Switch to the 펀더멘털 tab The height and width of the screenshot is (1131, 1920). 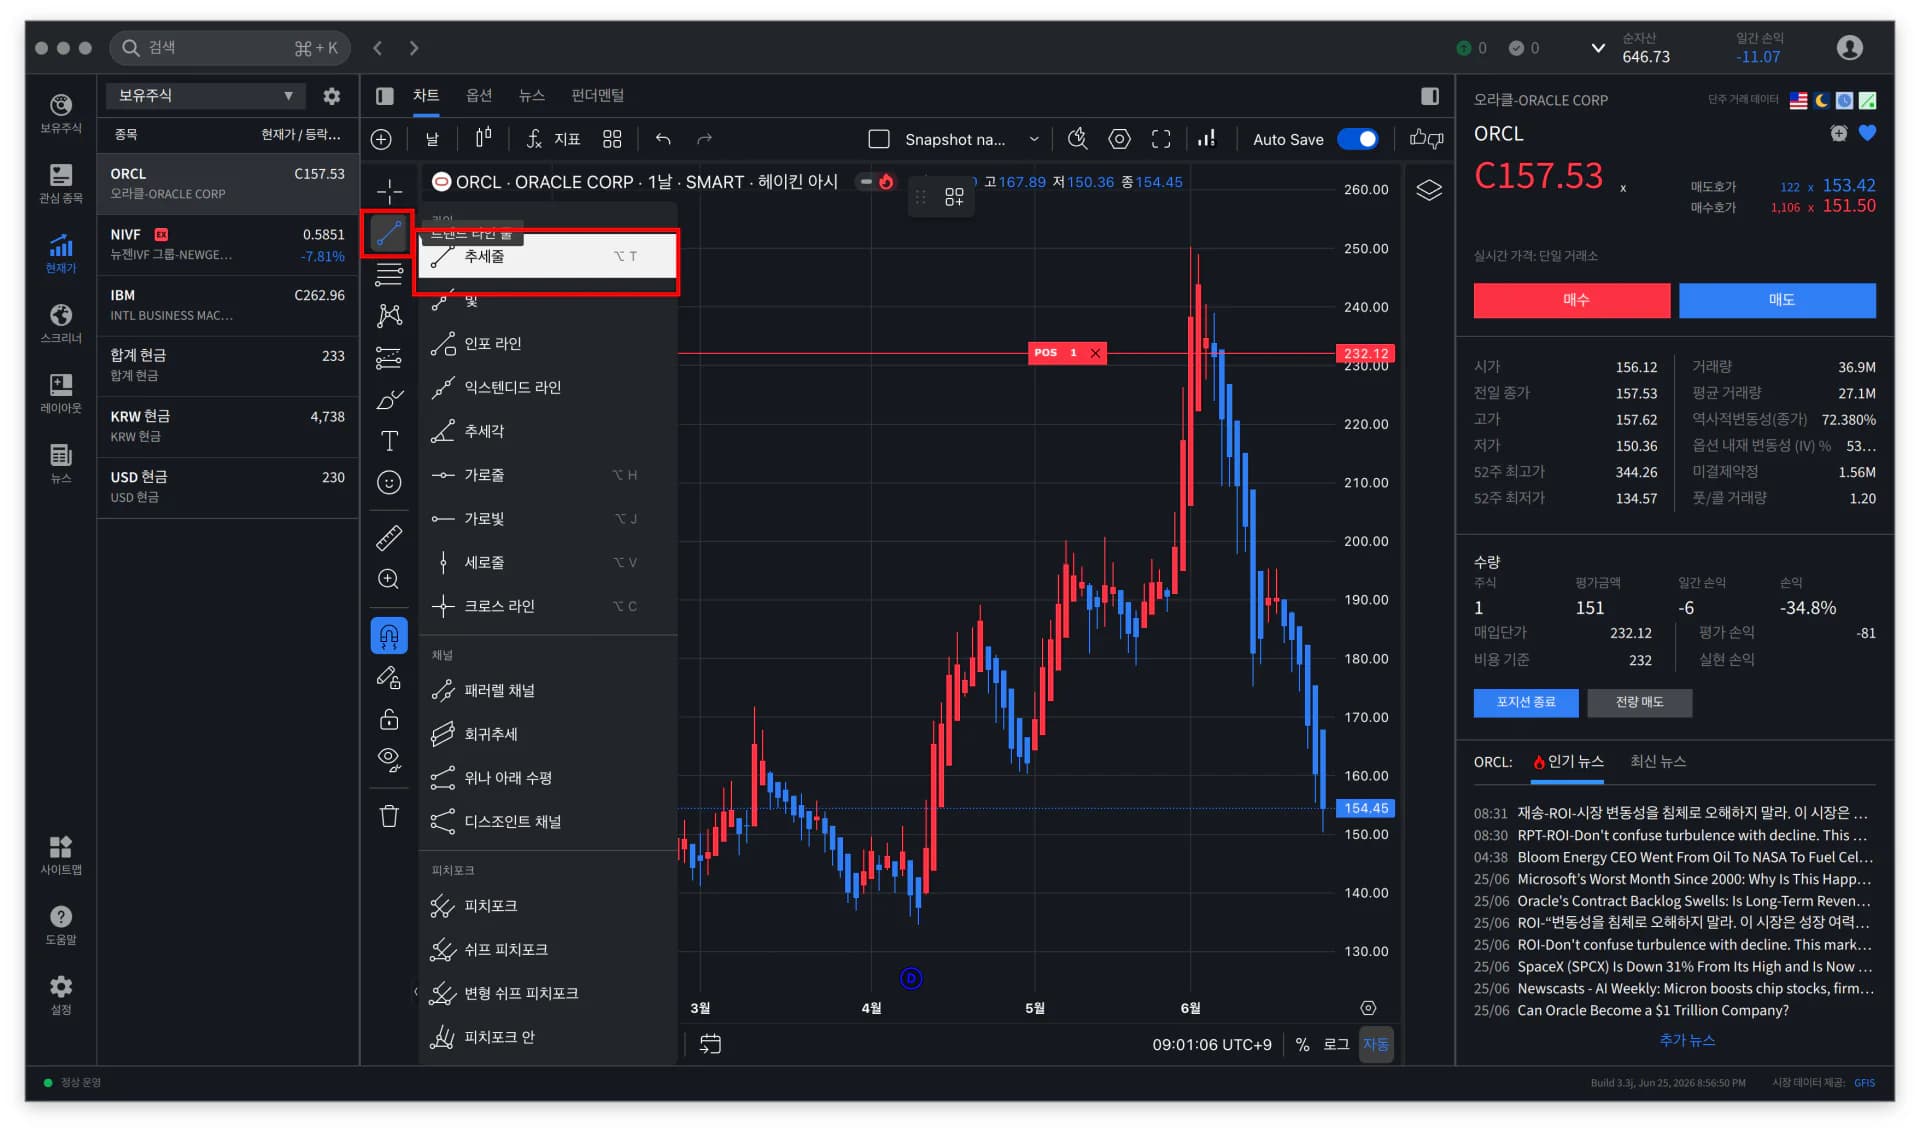tap(597, 96)
